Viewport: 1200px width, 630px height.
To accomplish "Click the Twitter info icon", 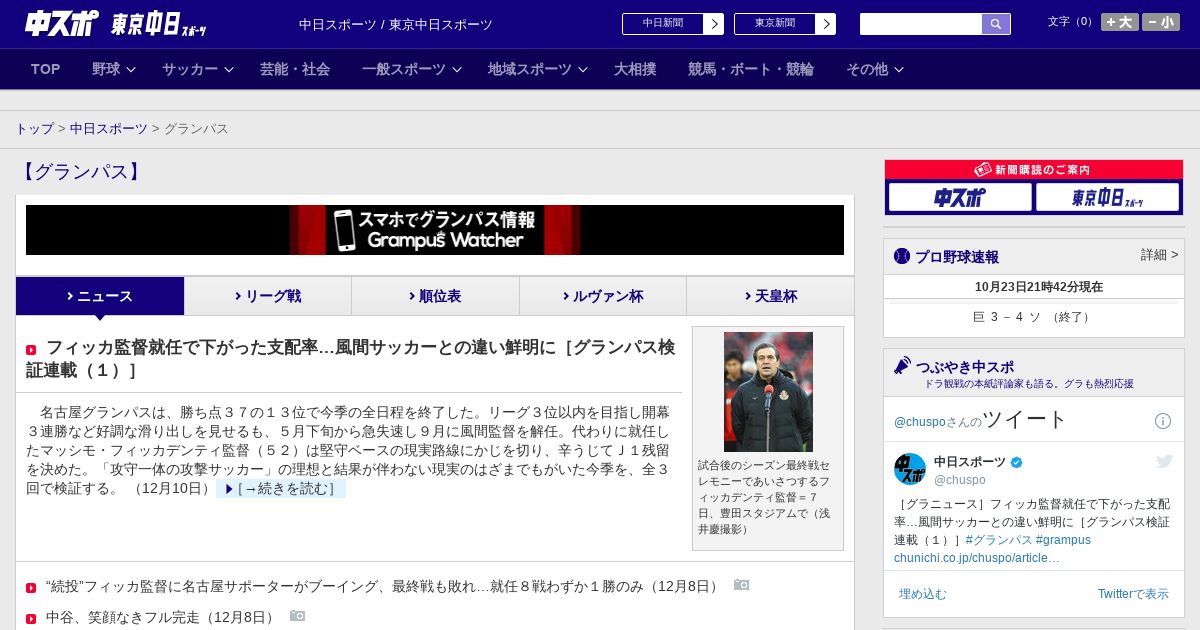I will 1163,421.
